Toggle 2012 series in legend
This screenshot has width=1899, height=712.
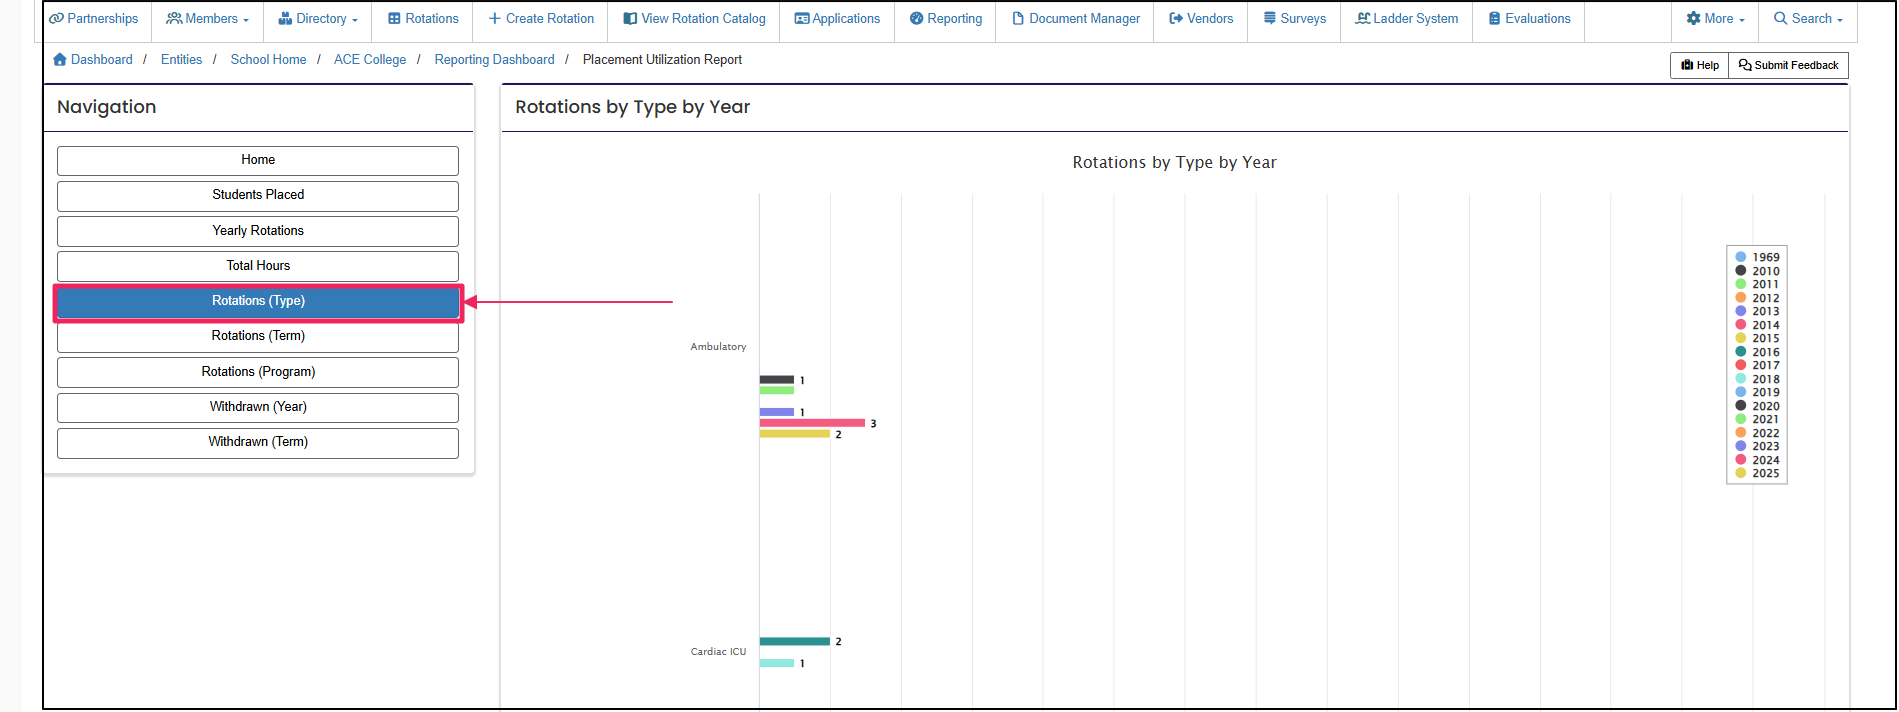coord(1757,298)
